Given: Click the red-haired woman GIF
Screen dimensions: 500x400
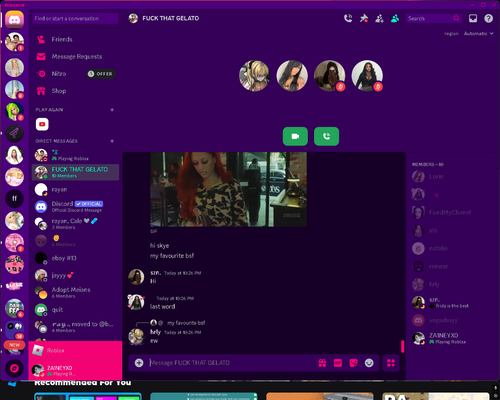Looking at the screenshot, I should pos(228,189).
